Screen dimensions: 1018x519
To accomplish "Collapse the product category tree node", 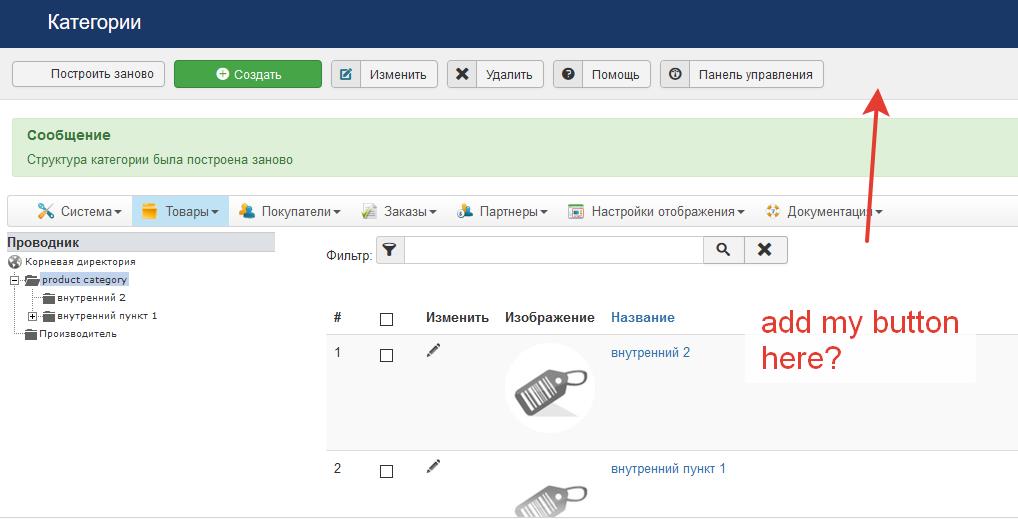I will point(14,280).
